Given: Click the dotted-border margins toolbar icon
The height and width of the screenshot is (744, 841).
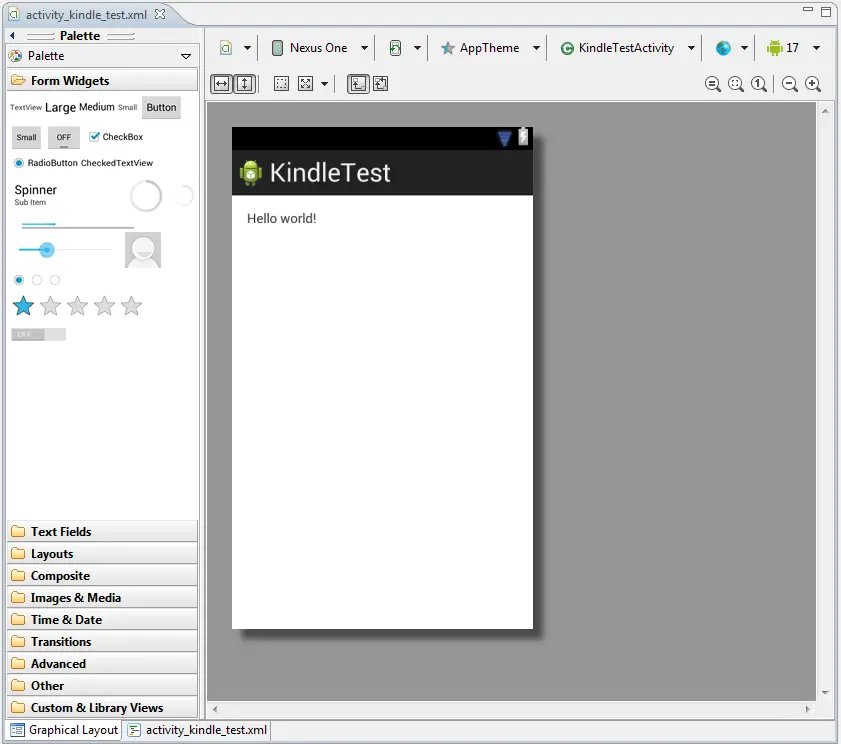Looking at the screenshot, I should pyautogui.click(x=282, y=84).
